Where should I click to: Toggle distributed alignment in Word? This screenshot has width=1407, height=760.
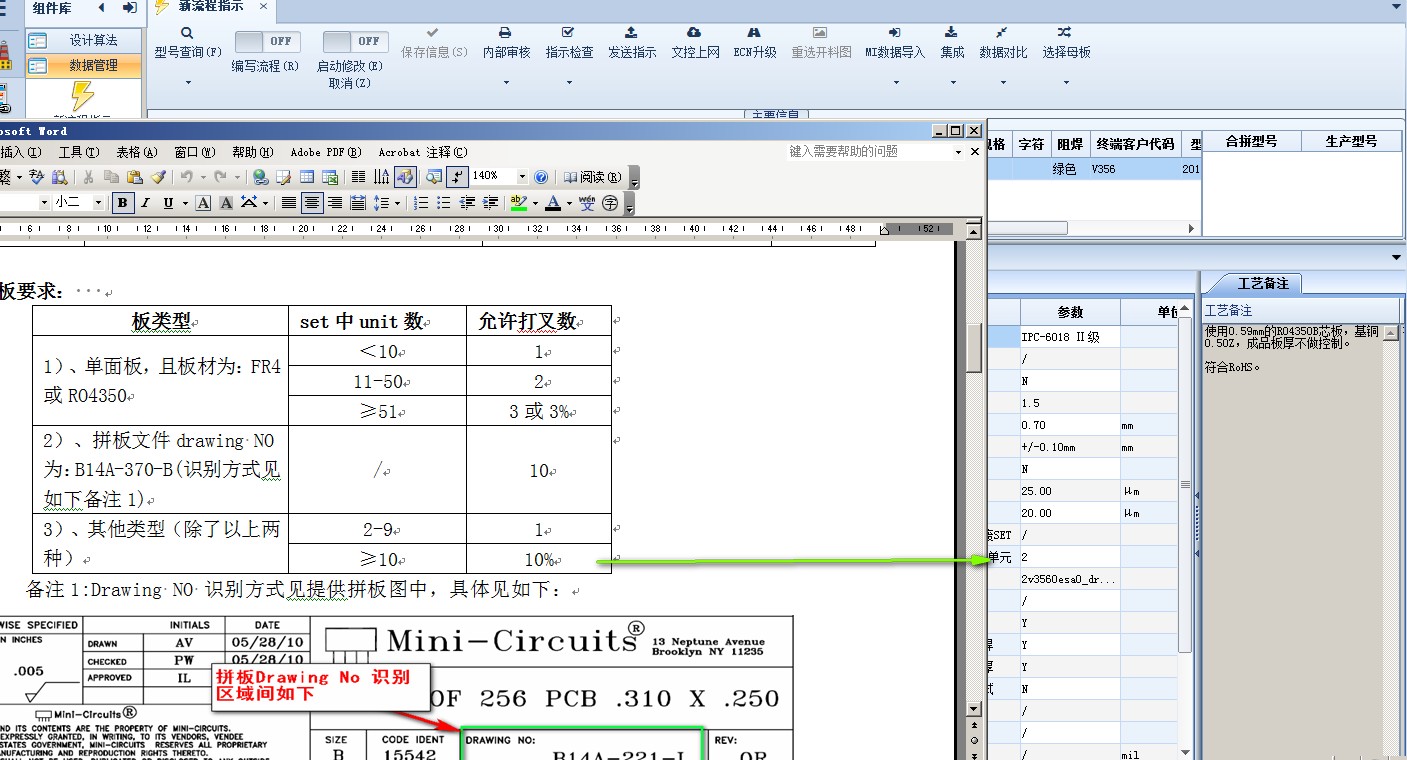pos(358,203)
